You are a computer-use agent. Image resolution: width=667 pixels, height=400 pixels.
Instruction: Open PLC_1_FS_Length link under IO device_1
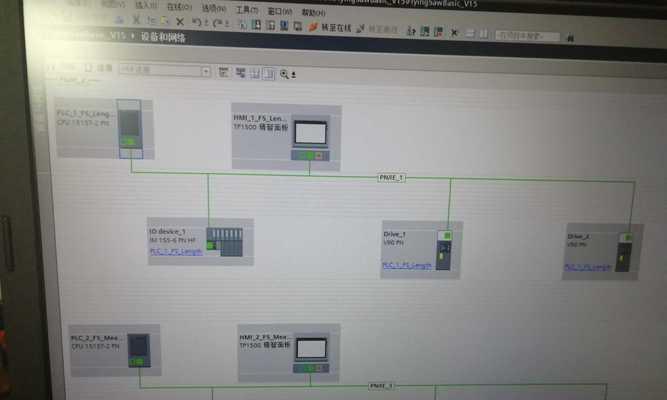(x=176, y=252)
